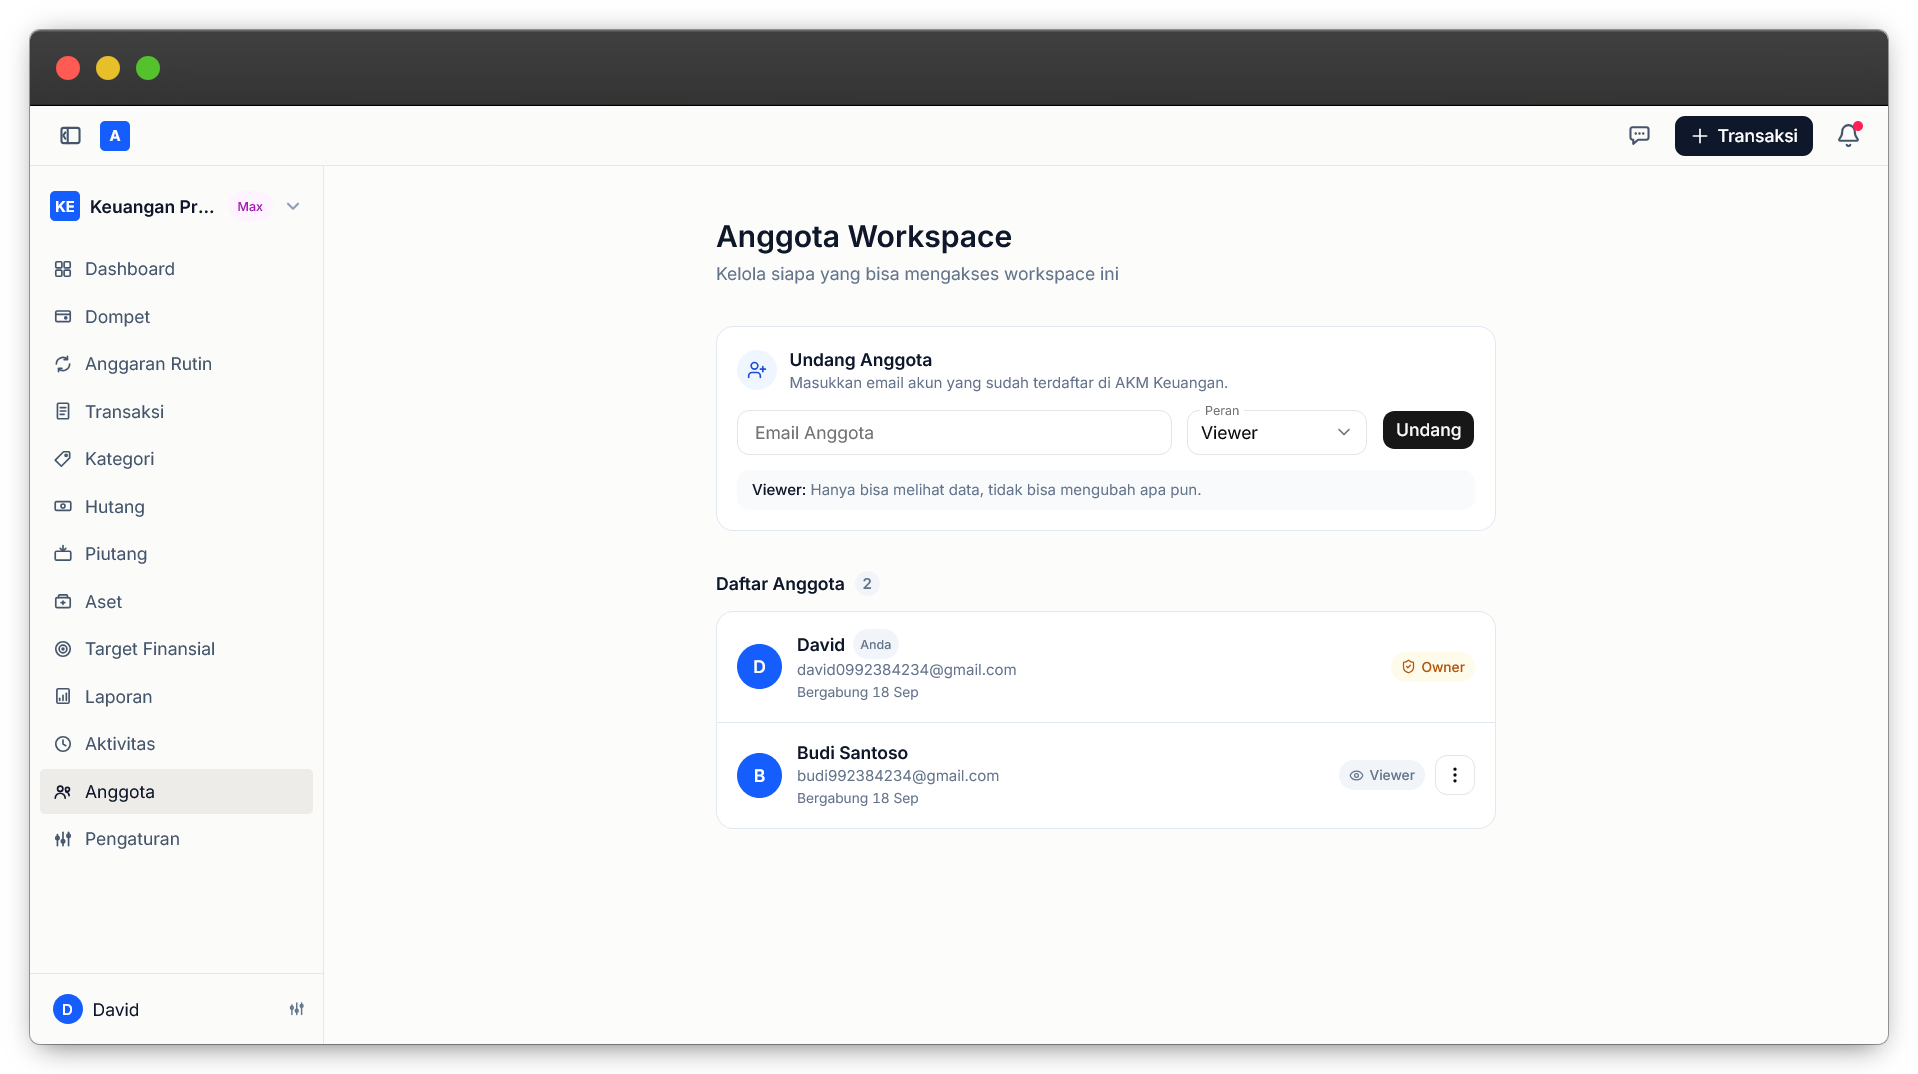1918x1074 pixels.
Task: Click the Aset briefcase icon
Action: point(63,602)
